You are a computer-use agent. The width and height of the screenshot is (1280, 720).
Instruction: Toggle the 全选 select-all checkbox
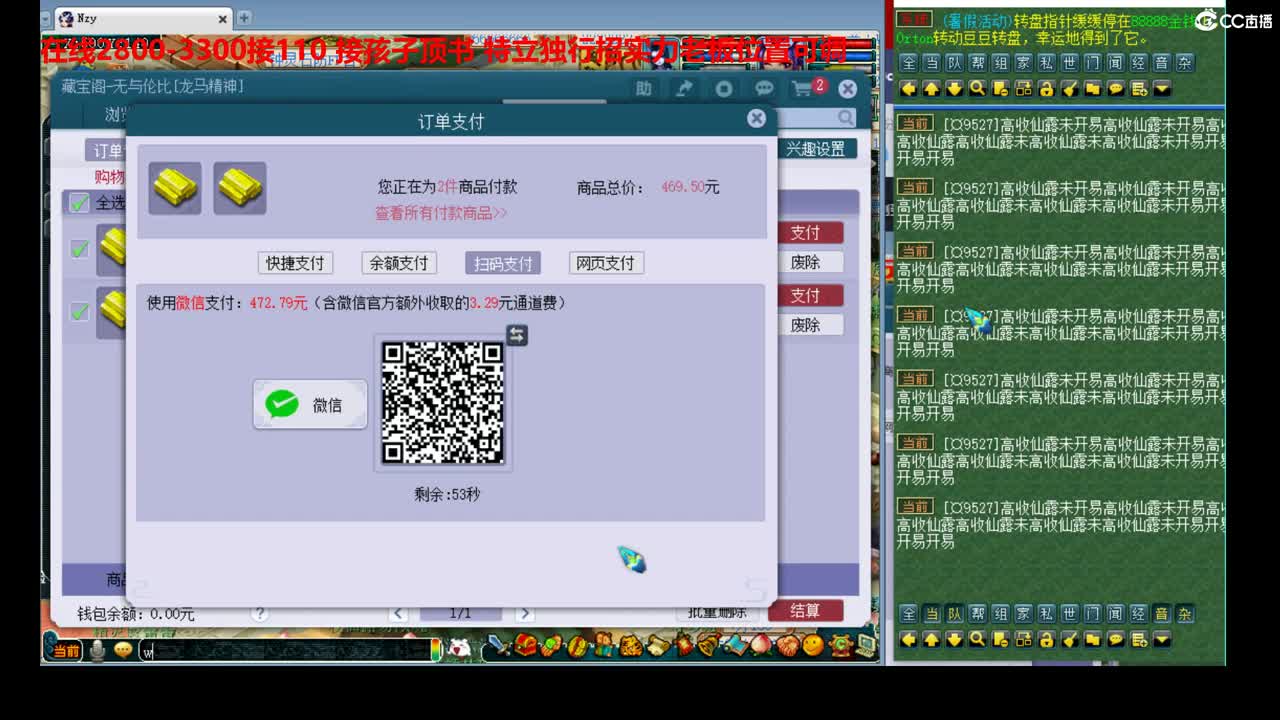tap(79, 203)
